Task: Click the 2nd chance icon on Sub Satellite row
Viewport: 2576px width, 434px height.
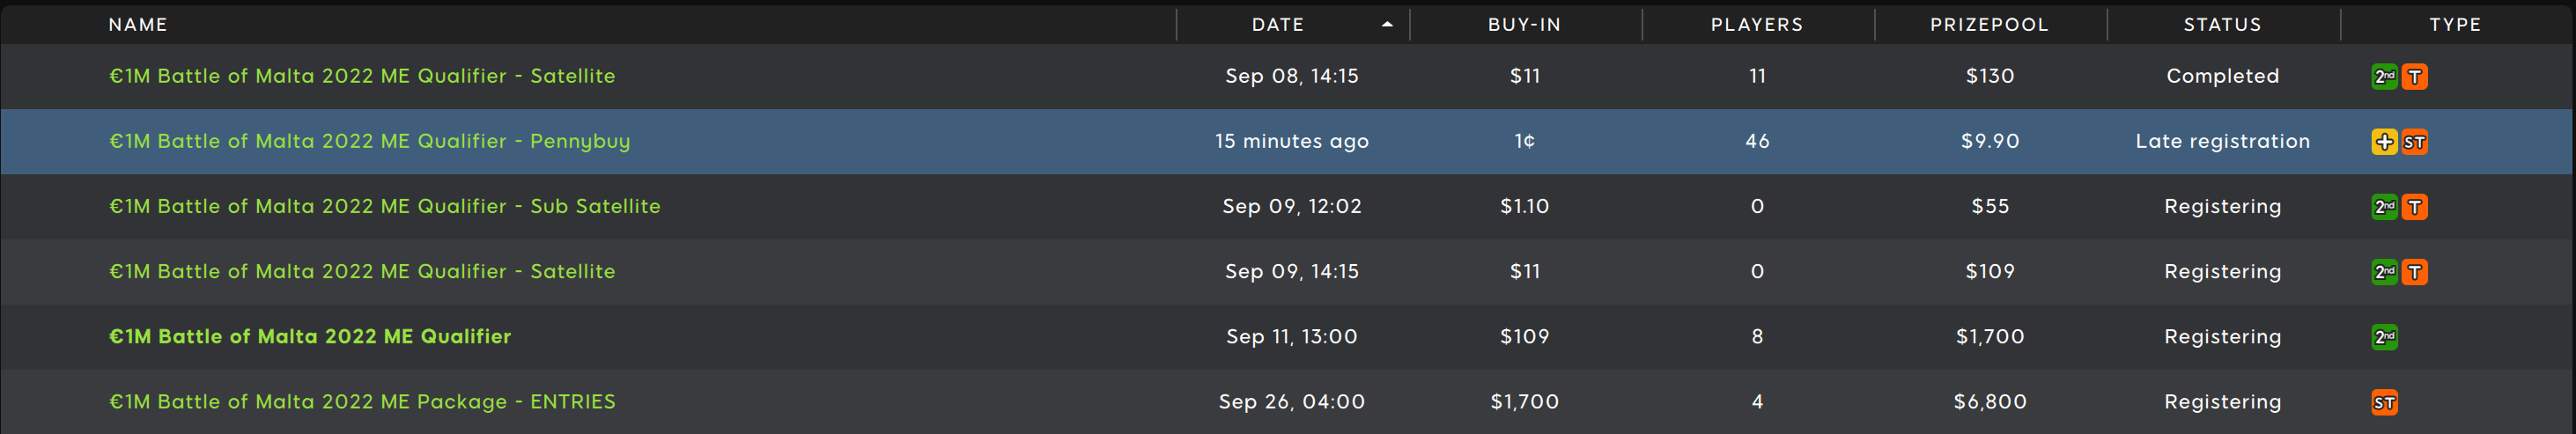Action: tap(2384, 207)
